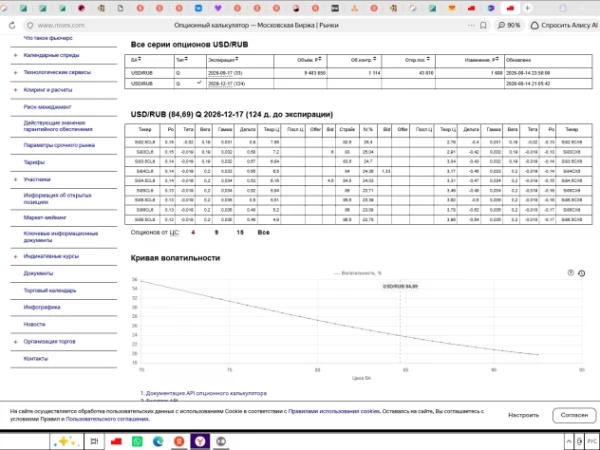
Task: Open Торговый календарь sidebar item
Action: tap(50, 290)
